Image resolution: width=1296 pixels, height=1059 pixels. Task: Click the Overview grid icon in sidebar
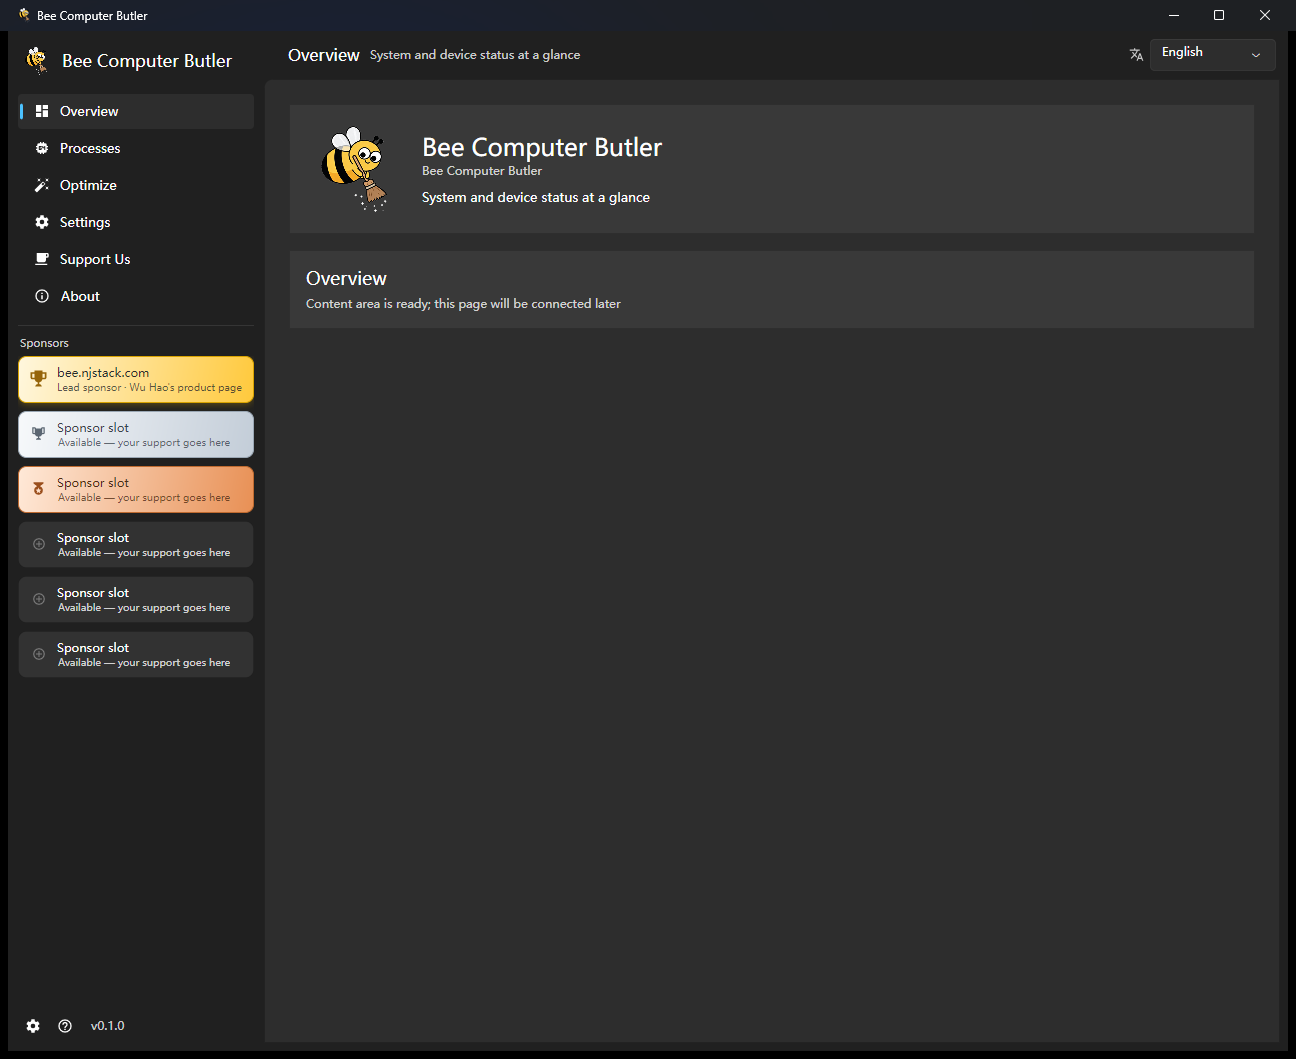(x=42, y=111)
